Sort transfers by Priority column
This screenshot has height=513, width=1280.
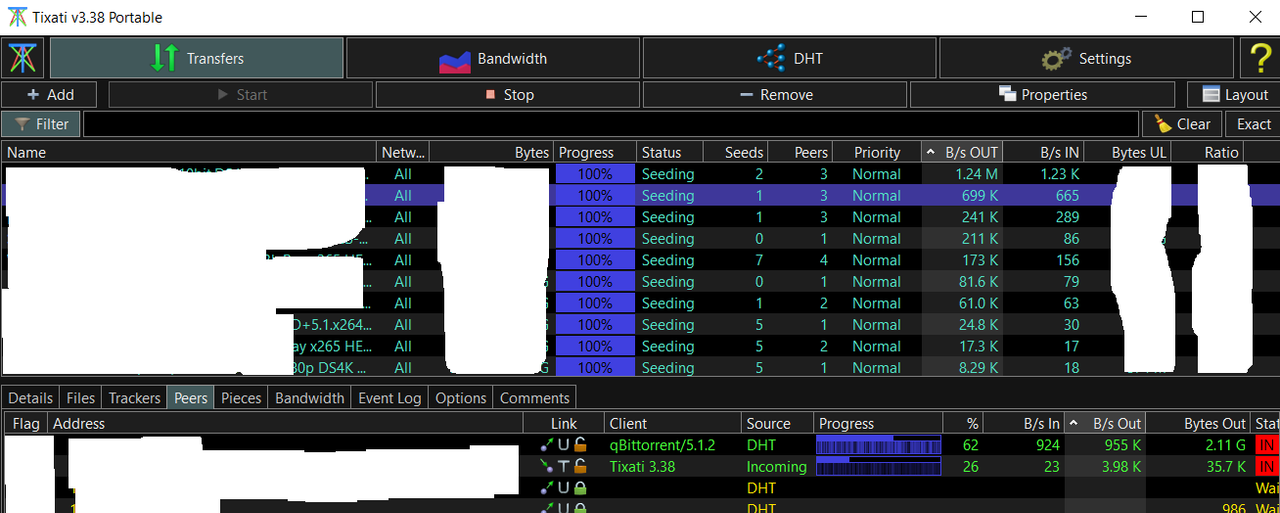(876, 152)
